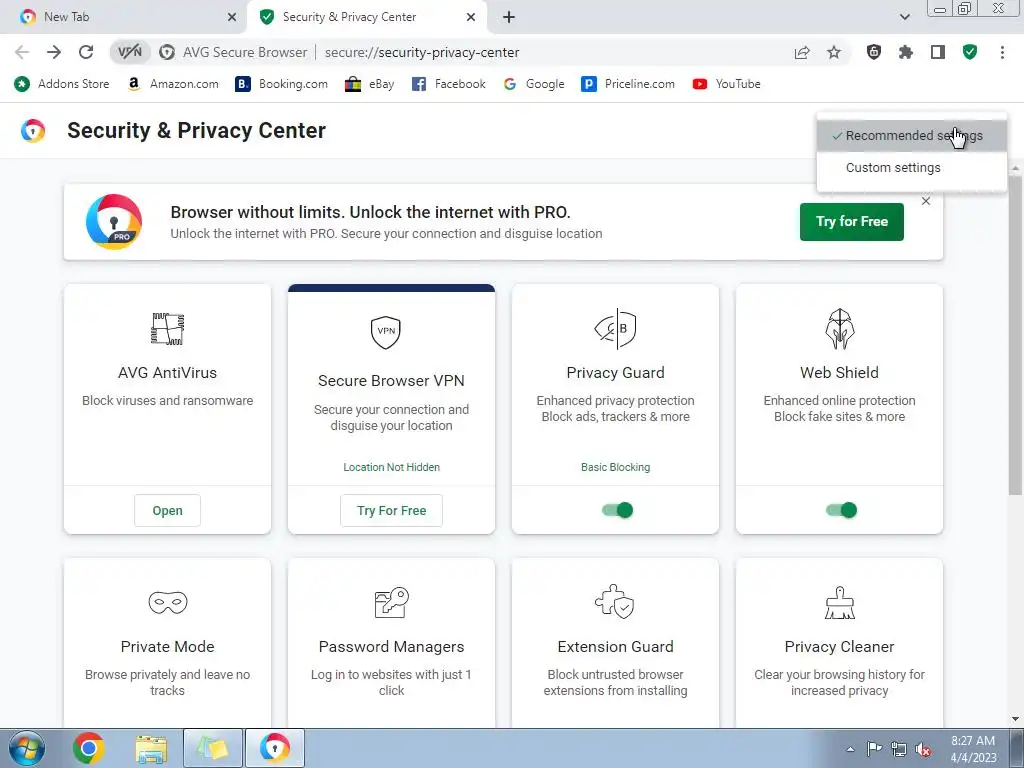
Task: Open Amazon.com bookmark
Action: pos(173,84)
